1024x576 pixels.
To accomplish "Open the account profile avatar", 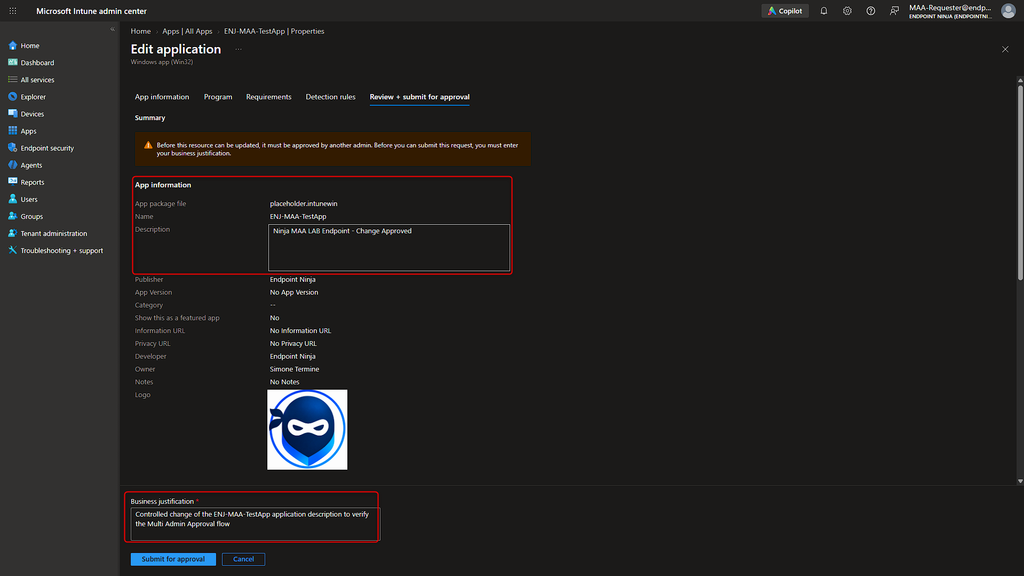I will [1008, 11].
